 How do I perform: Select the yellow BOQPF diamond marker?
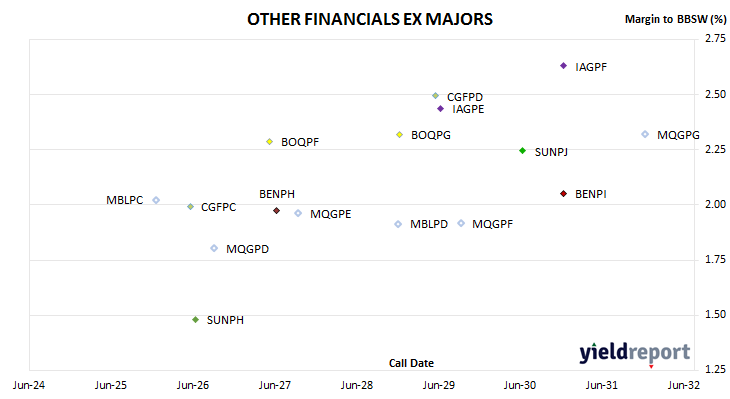coord(270,142)
